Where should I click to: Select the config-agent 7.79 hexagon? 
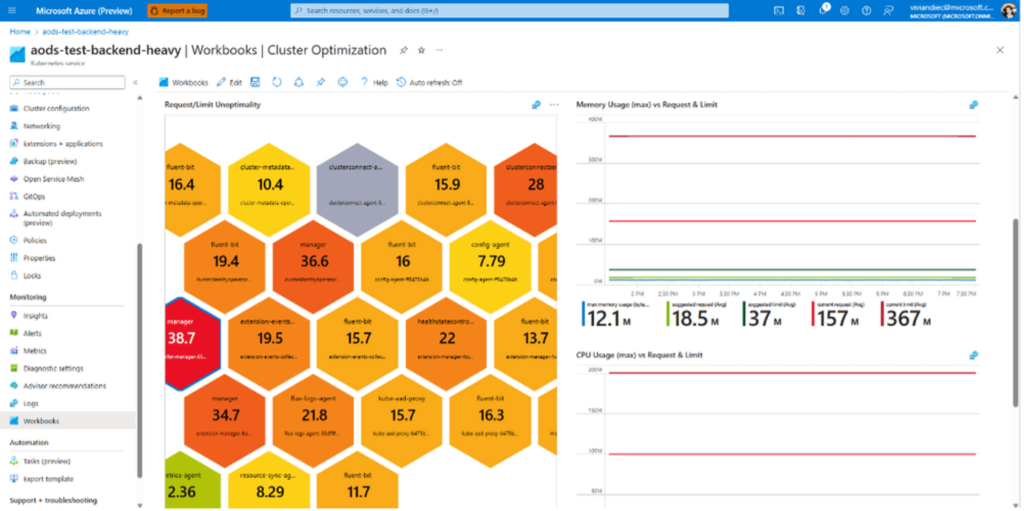pyautogui.click(x=490, y=266)
